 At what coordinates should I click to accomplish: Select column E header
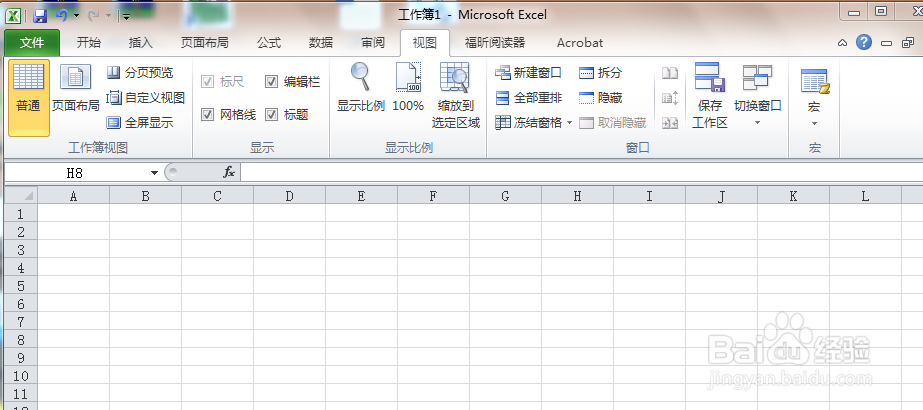[x=361, y=196]
